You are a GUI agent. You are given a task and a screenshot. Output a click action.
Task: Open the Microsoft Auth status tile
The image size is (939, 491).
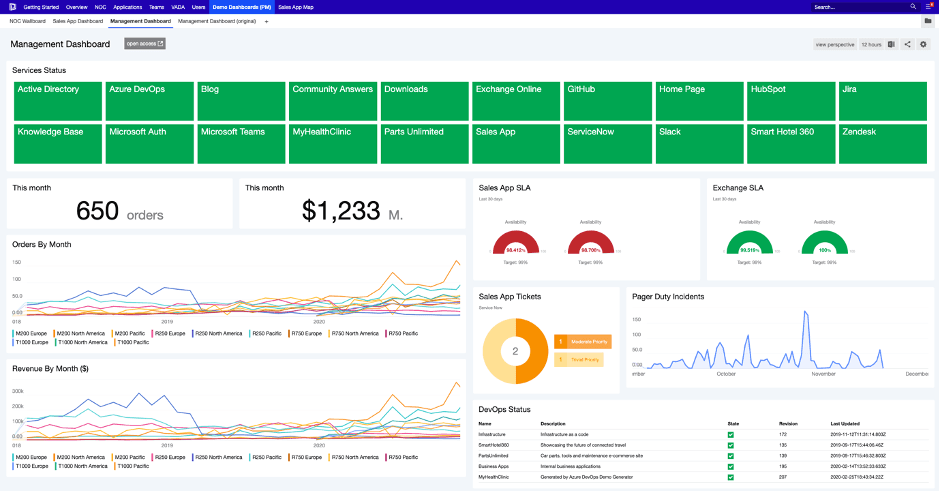click(x=150, y=144)
